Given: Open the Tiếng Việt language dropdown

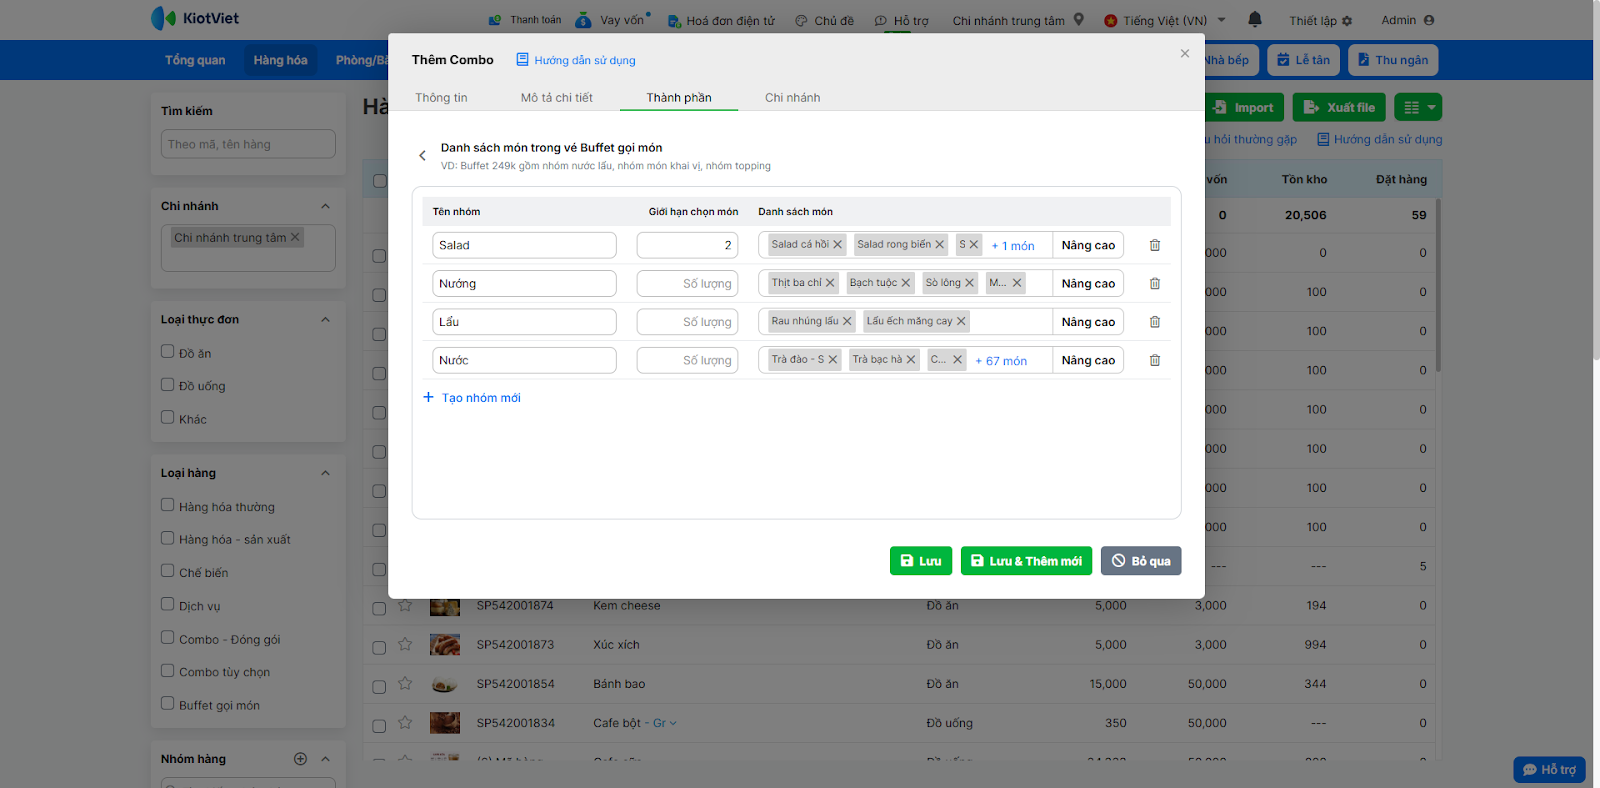Looking at the screenshot, I should click(1166, 20).
